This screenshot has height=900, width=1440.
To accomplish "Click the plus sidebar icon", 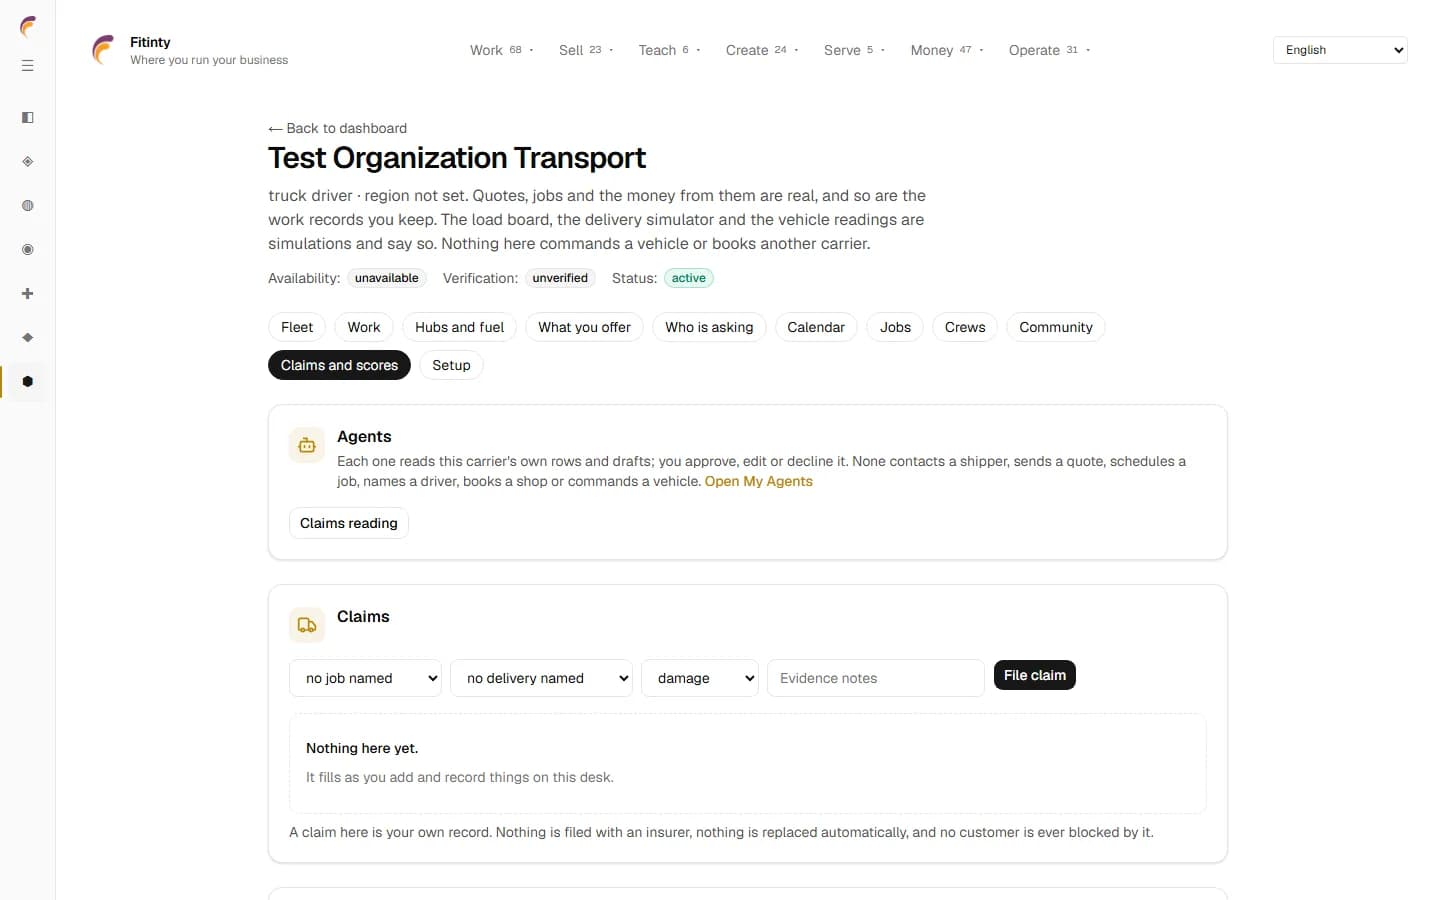I will [x=28, y=294].
